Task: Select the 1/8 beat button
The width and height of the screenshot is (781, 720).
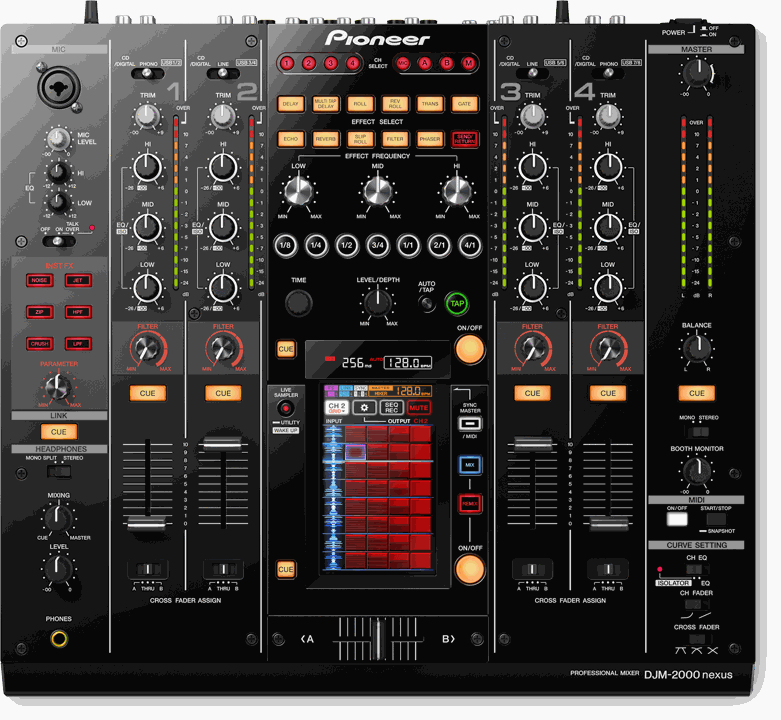Action: click(x=285, y=245)
